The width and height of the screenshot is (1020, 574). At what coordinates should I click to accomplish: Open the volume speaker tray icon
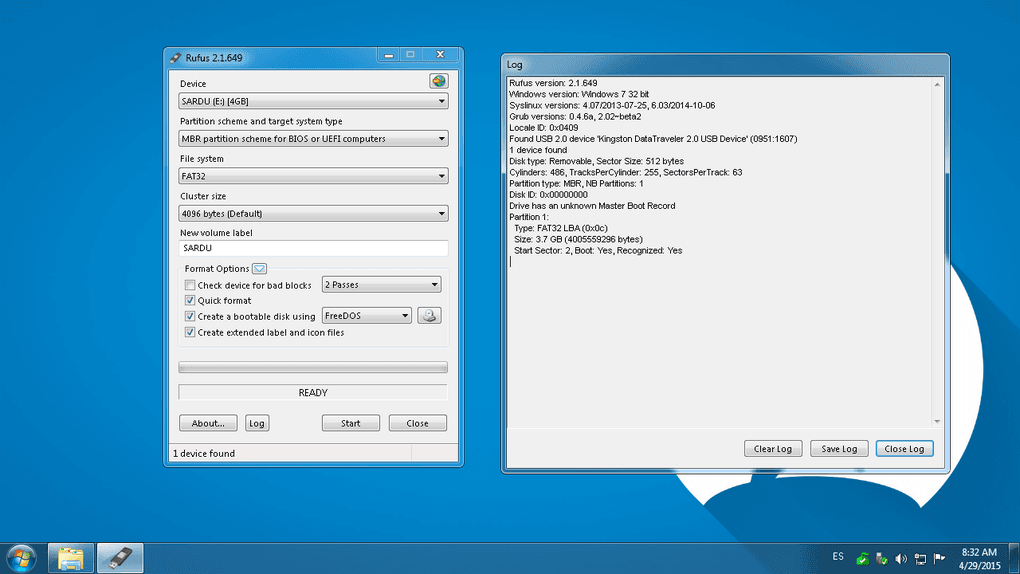point(901,558)
